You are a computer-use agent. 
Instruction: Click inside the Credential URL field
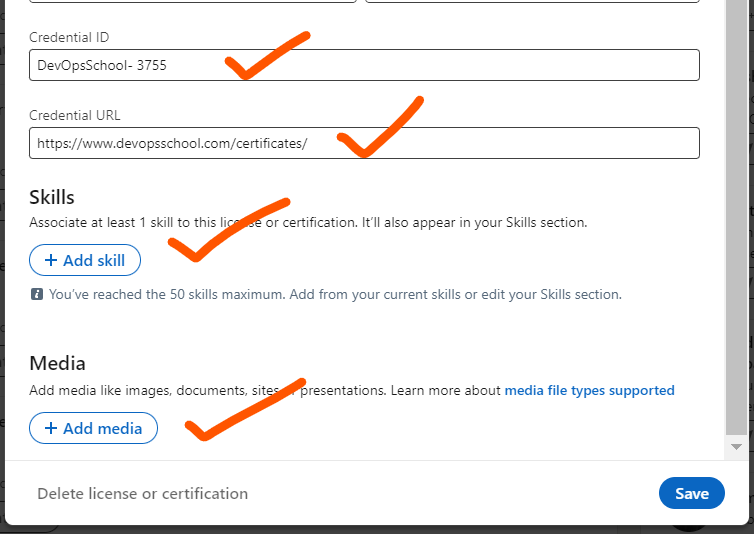click(364, 143)
